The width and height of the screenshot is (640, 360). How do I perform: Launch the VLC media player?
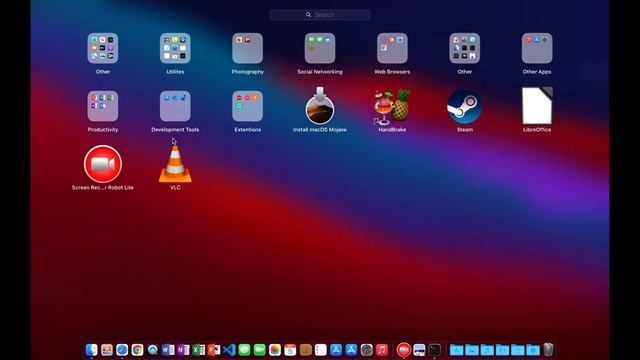pyautogui.click(x=175, y=164)
